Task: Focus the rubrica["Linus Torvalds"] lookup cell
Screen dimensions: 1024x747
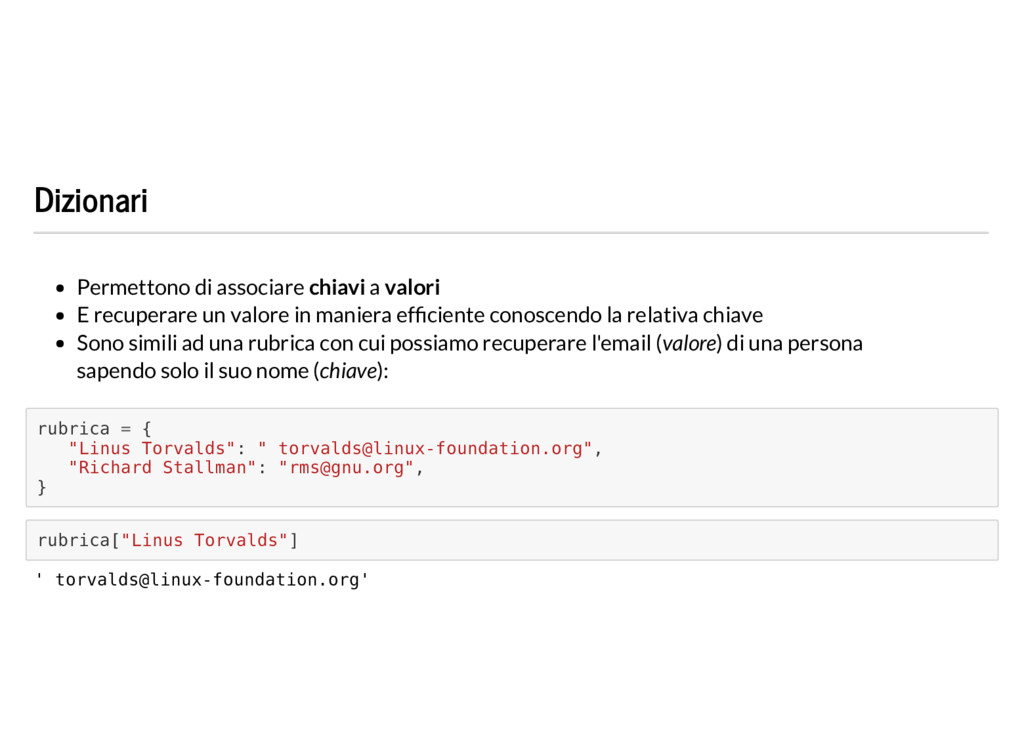Action: point(512,540)
